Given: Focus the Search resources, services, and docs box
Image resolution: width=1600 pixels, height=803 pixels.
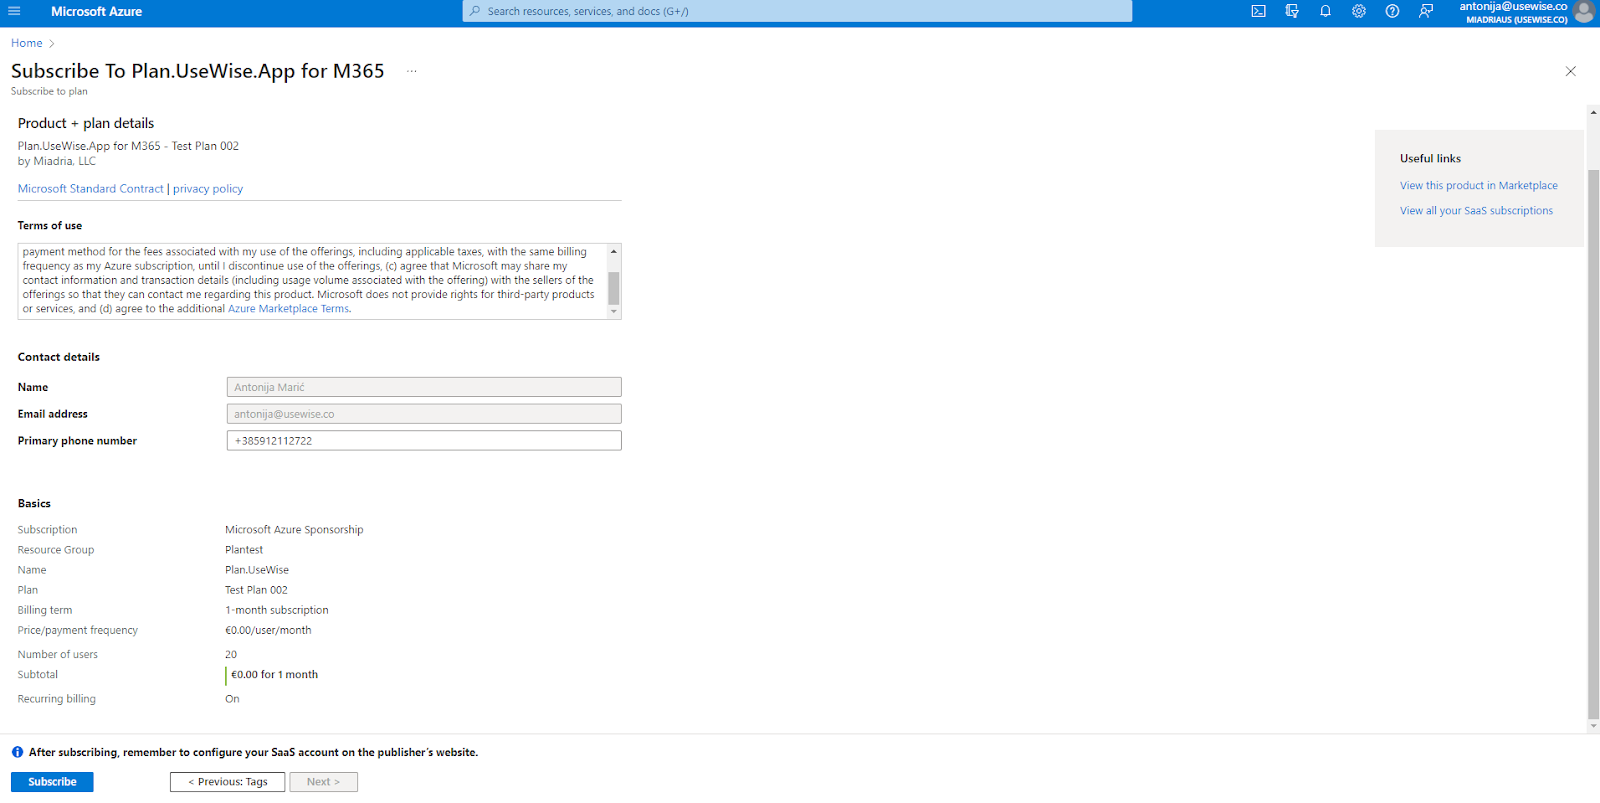Looking at the screenshot, I should pos(797,11).
